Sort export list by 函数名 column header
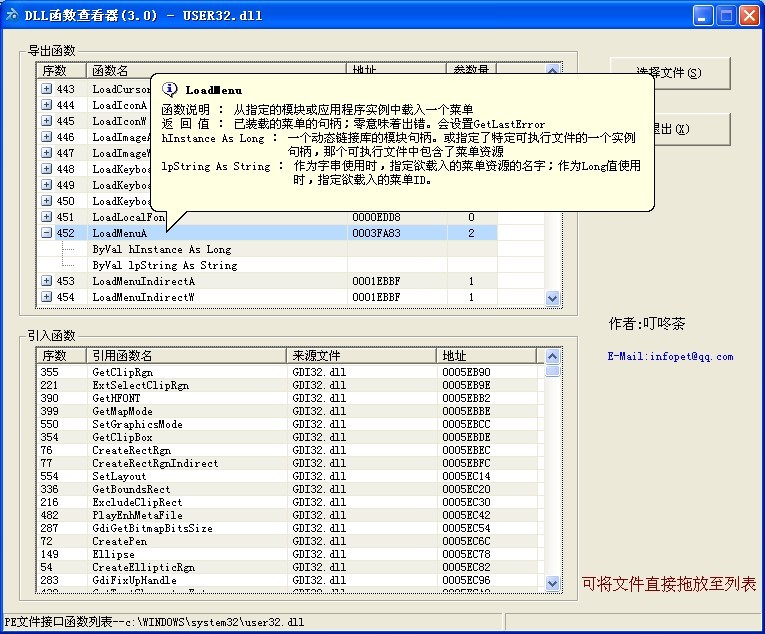 (x=216, y=70)
